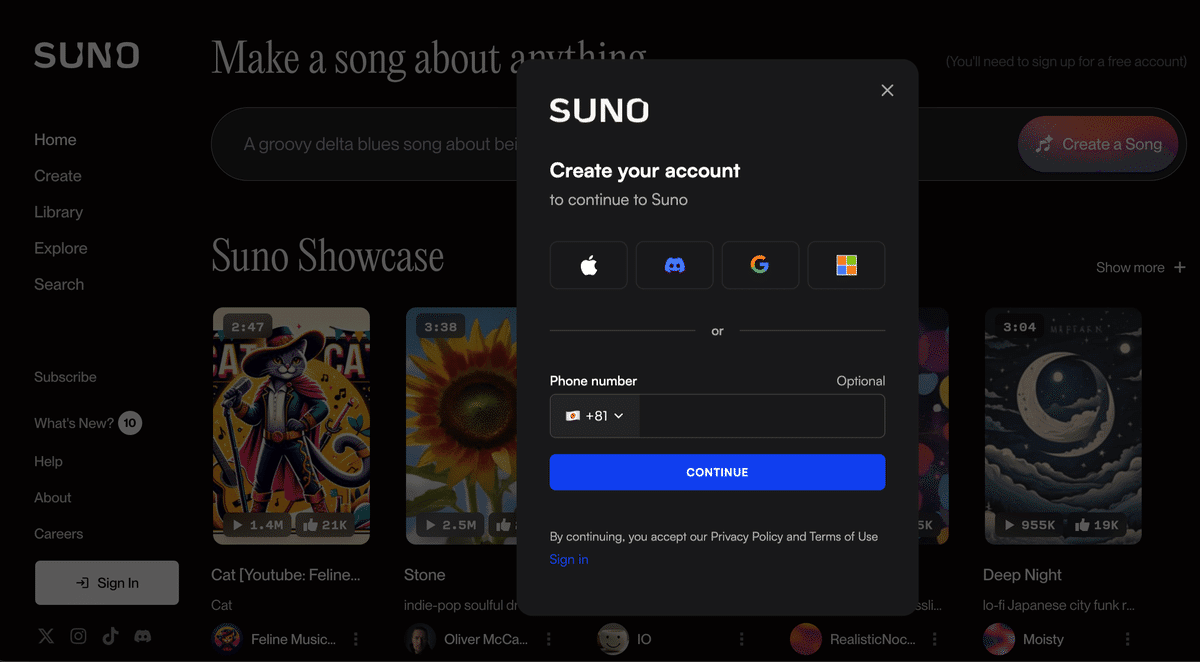This screenshot has width=1200, height=662.
Task: Open the Help link in sidebar
Action: (x=48, y=461)
